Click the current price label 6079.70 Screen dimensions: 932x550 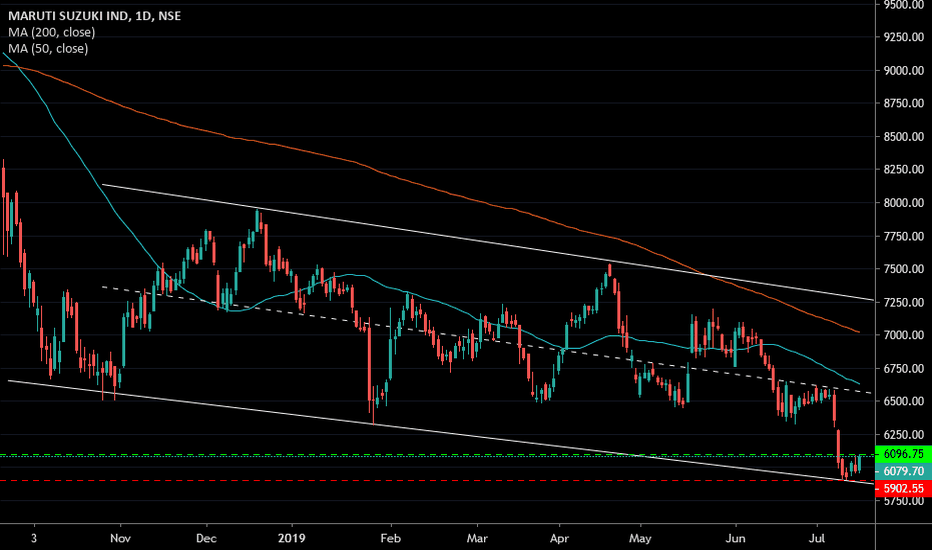coord(903,472)
